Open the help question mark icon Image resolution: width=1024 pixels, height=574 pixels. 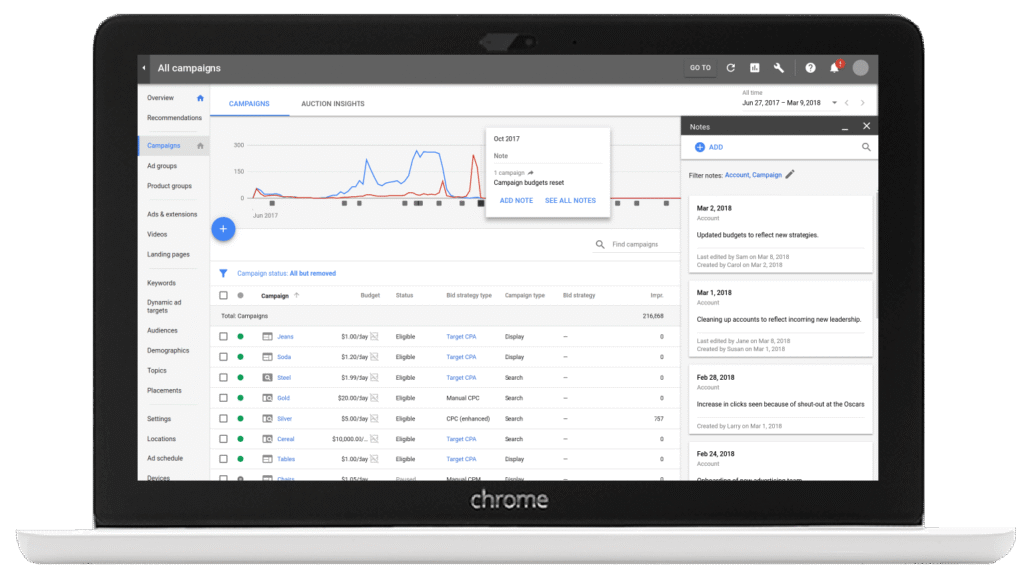tap(810, 67)
